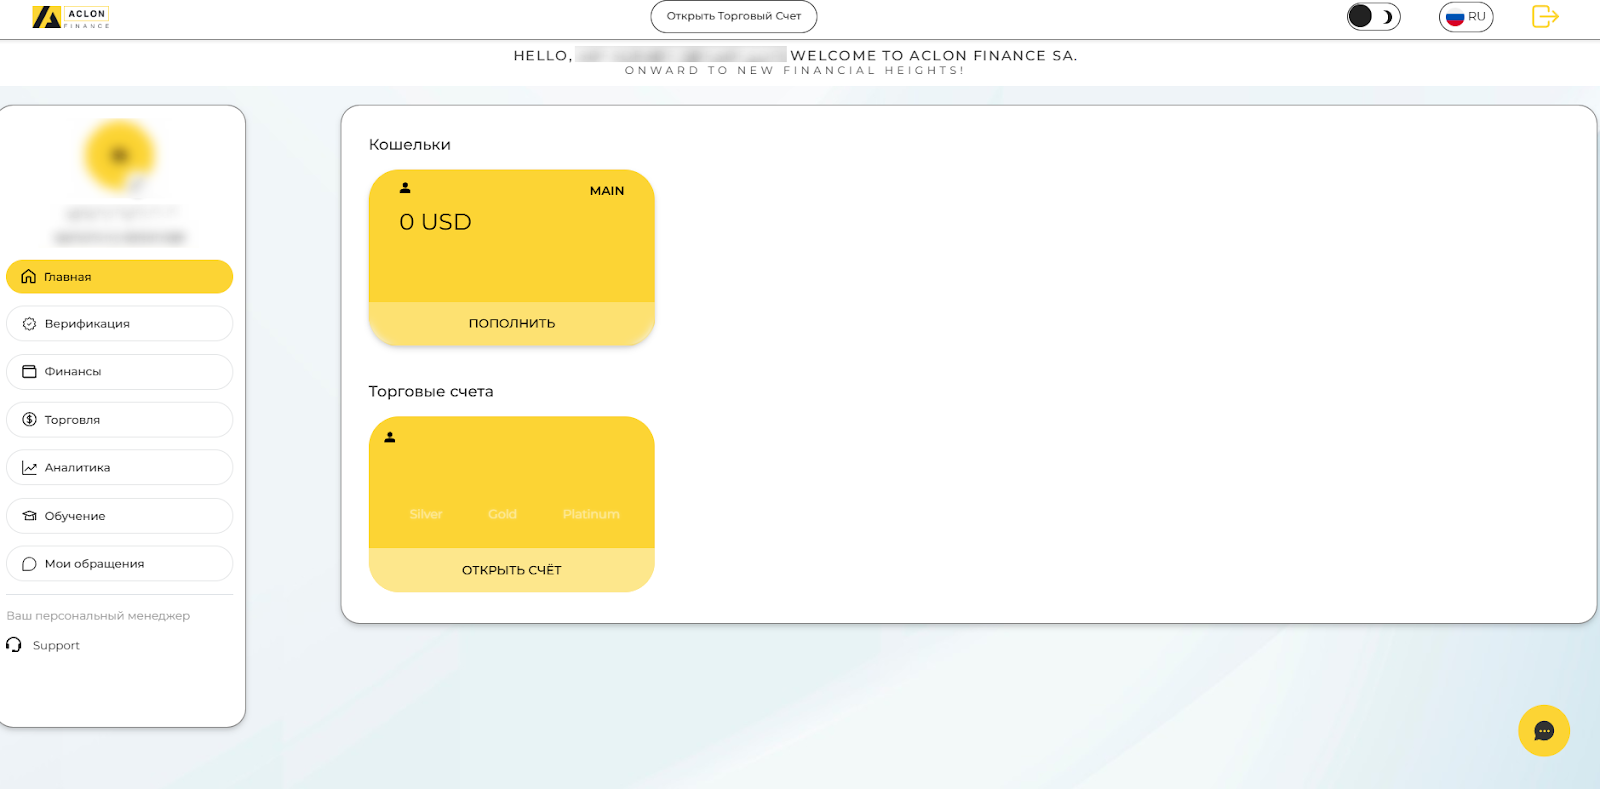
Task: Toggle dark mode switch
Action: pyautogui.click(x=1373, y=17)
